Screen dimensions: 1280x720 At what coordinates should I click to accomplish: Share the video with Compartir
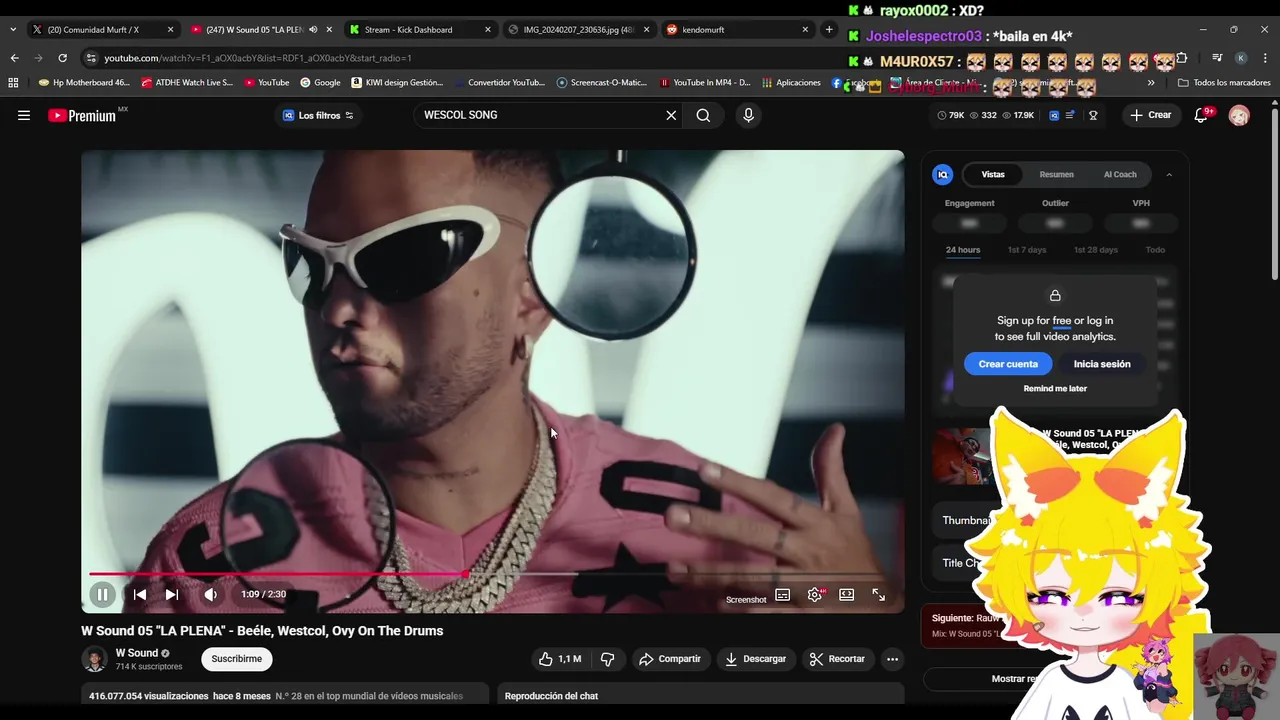point(670,659)
